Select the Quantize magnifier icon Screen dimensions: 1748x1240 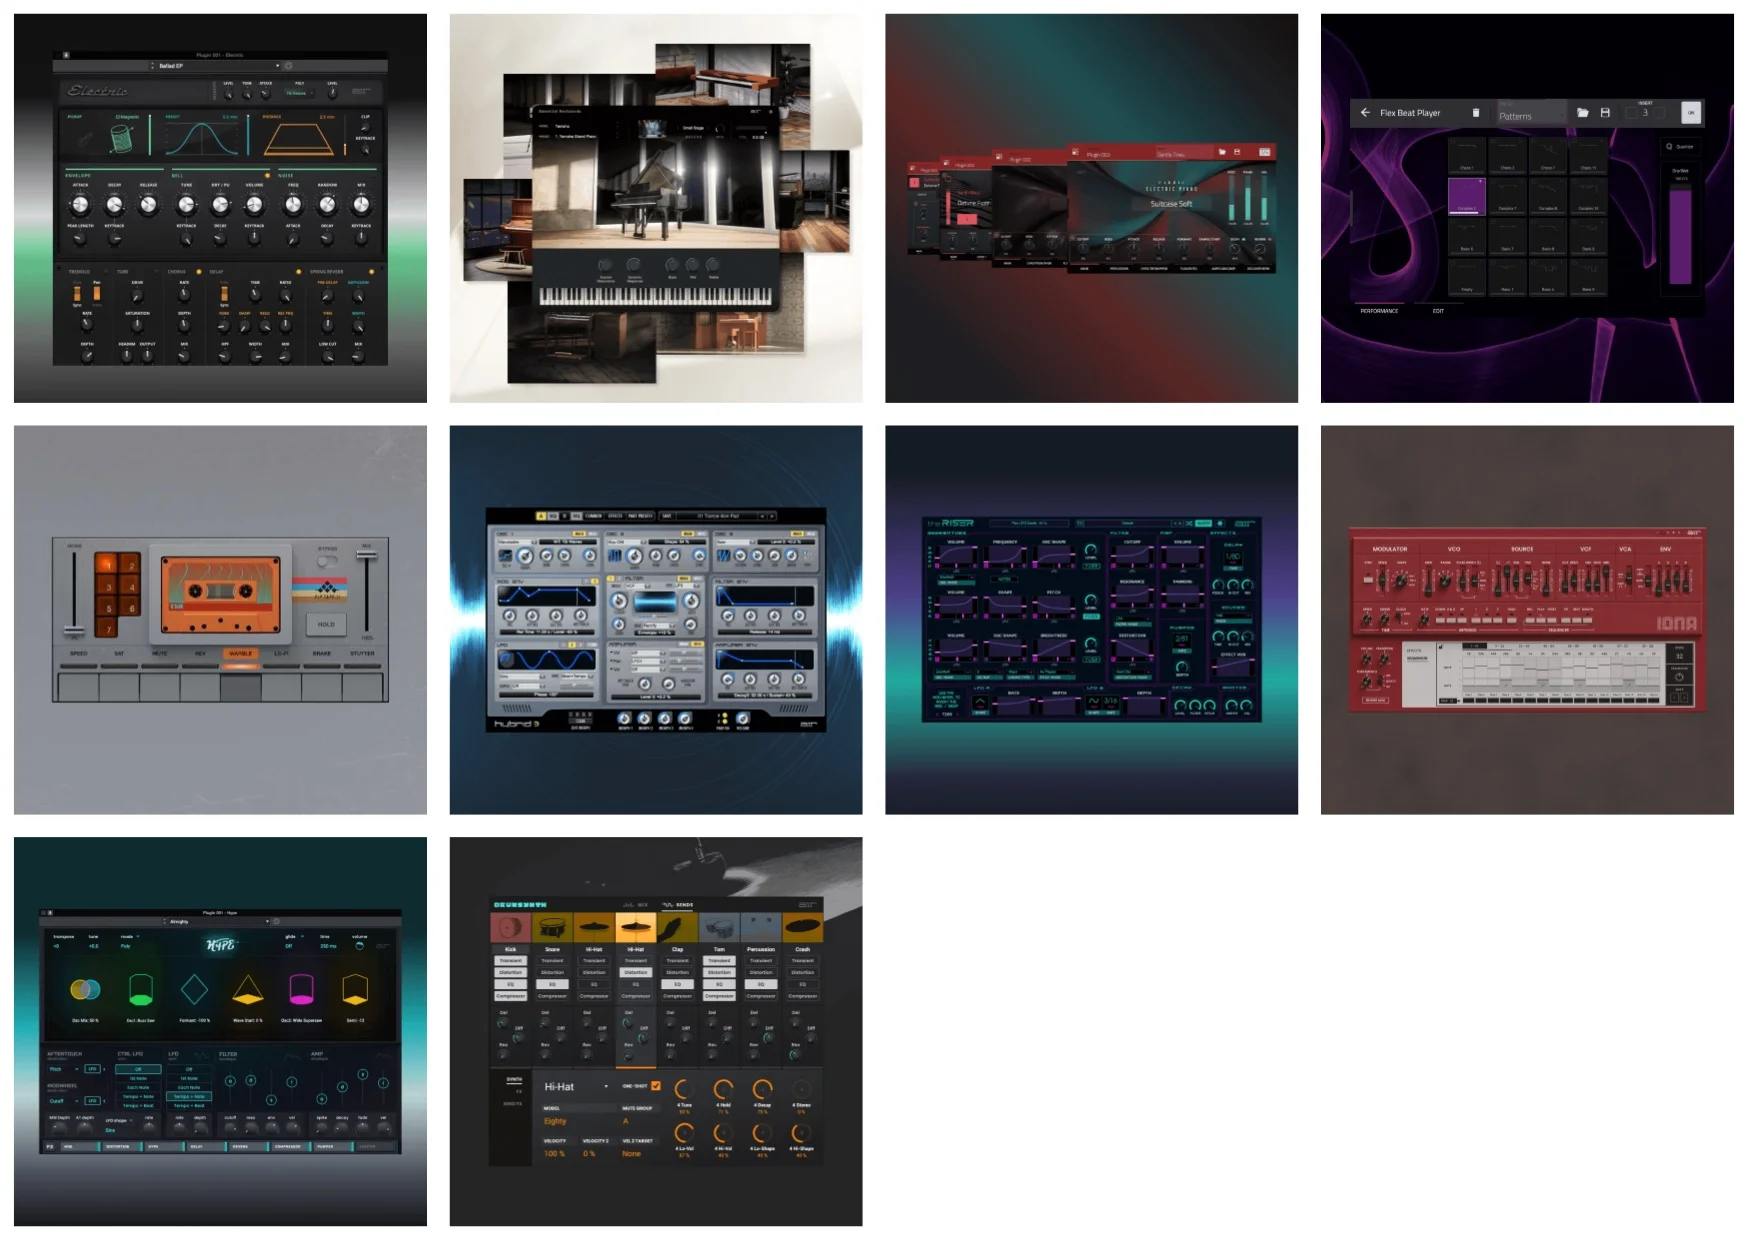click(1680, 147)
